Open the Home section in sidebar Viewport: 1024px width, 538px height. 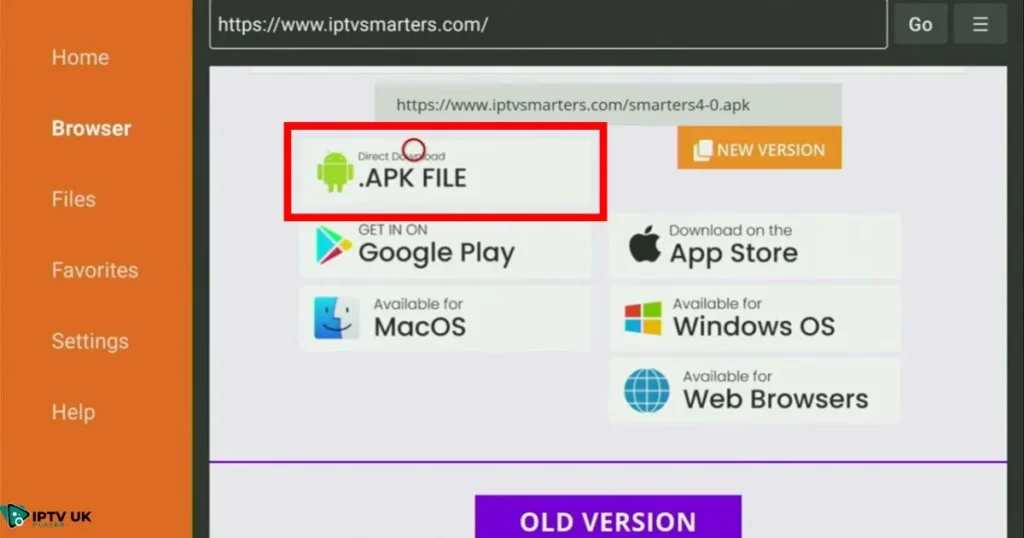click(80, 57)
